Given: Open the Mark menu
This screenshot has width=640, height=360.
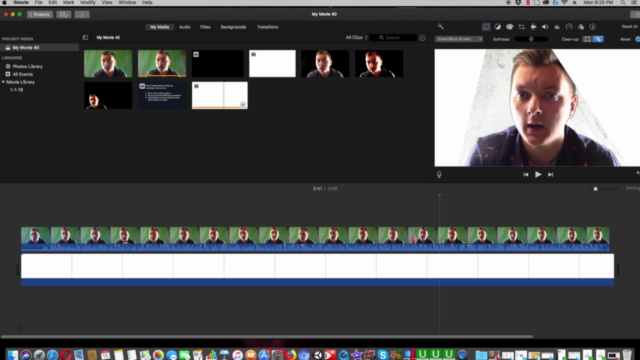Looking at the screenshot, I should 68,2.
